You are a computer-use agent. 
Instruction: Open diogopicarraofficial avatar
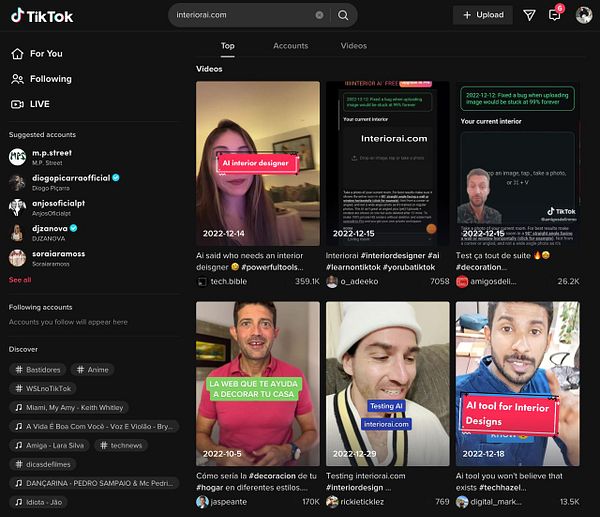tap(17, 182)
